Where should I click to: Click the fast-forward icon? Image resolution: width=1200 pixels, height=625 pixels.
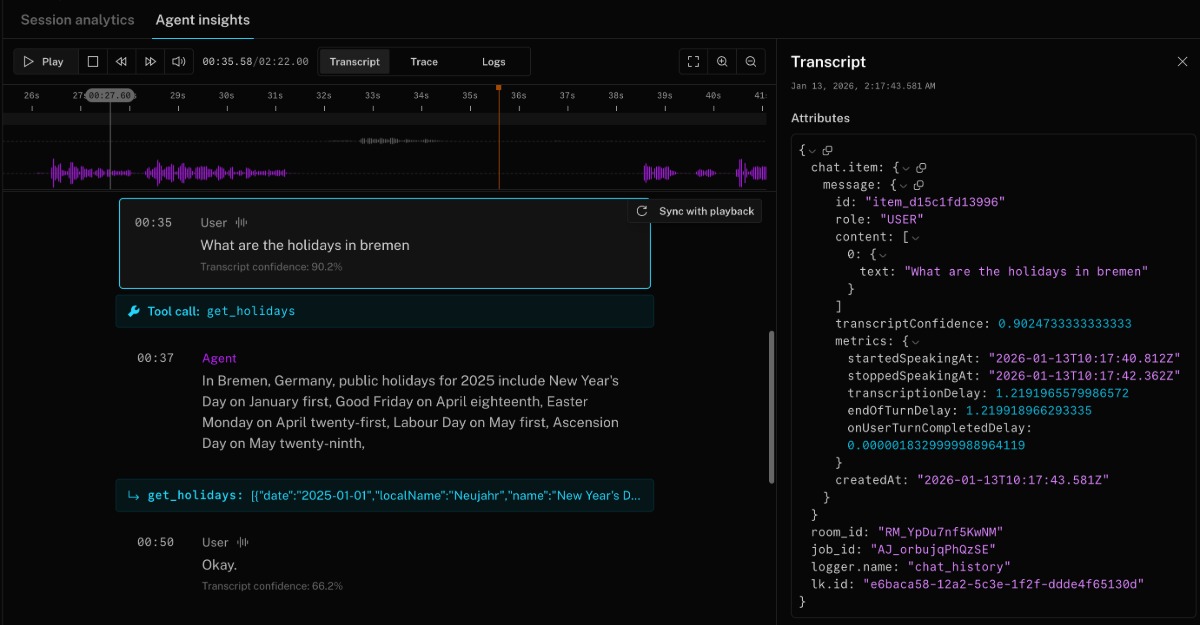(x=150, y=62)
